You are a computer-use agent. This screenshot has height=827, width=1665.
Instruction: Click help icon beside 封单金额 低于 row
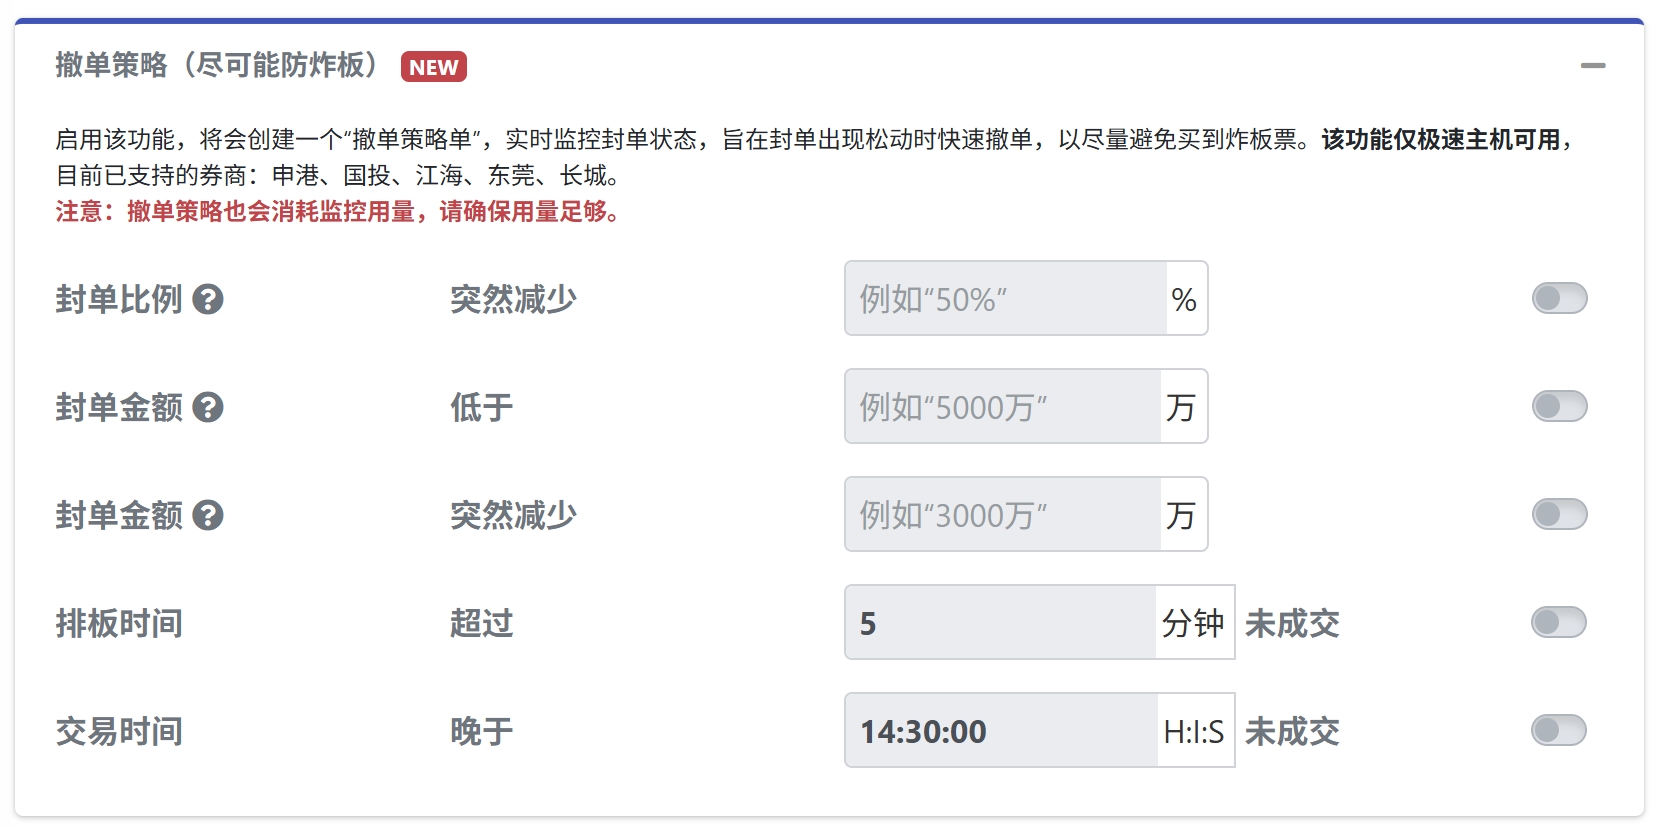(x=208, y=407)
